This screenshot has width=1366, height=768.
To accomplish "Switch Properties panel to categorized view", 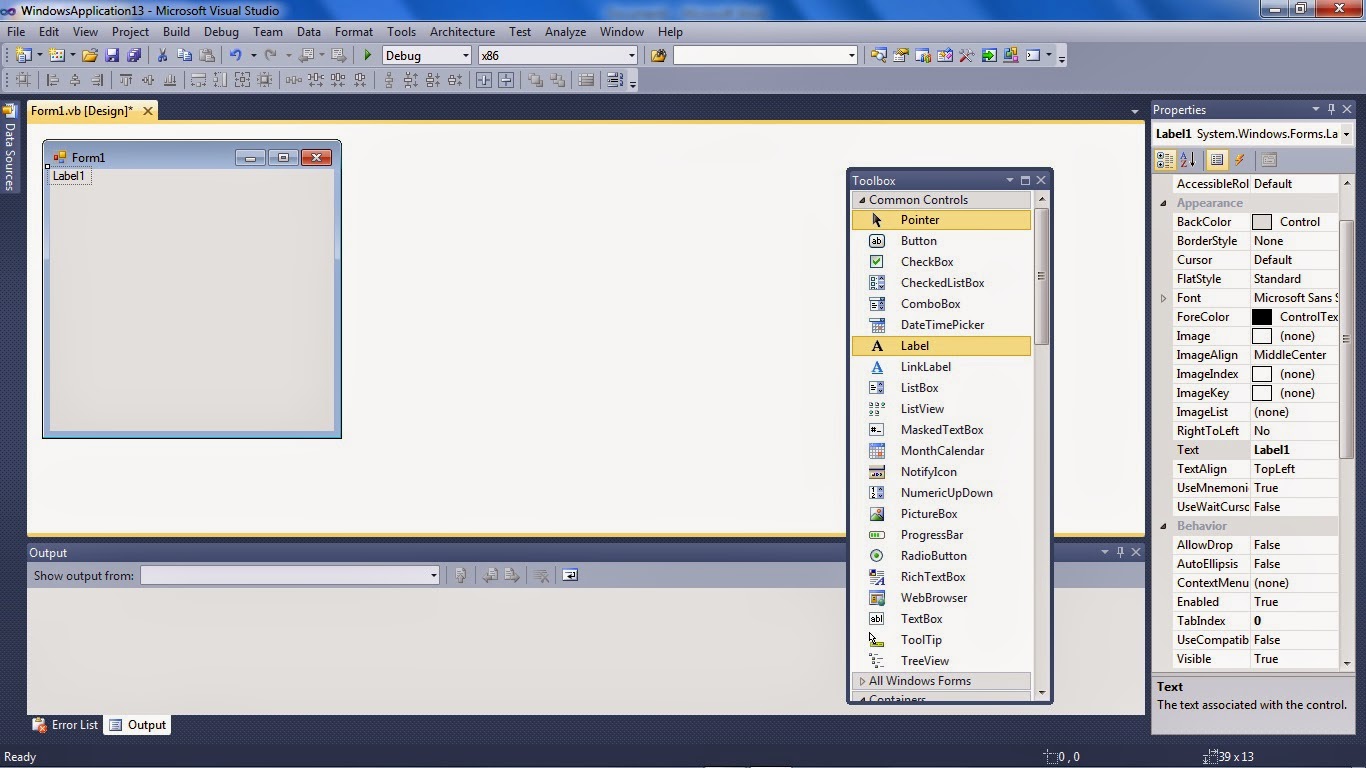I will [x=1164, y=159].
